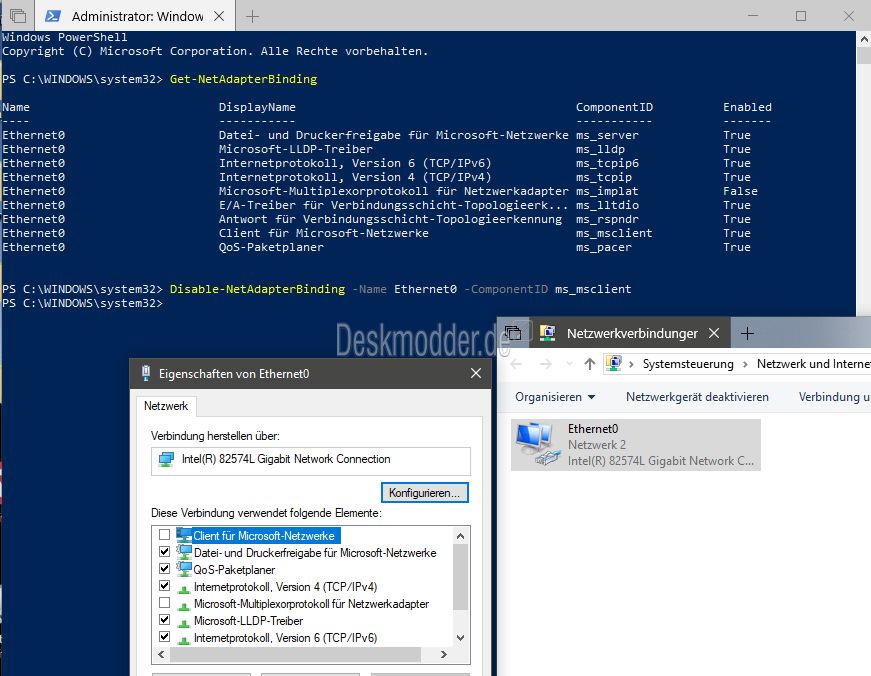871x676 pixels.
Task: Uncheck Datei- und Druckerfreigabe checkbox
Action: coord(164,552)
